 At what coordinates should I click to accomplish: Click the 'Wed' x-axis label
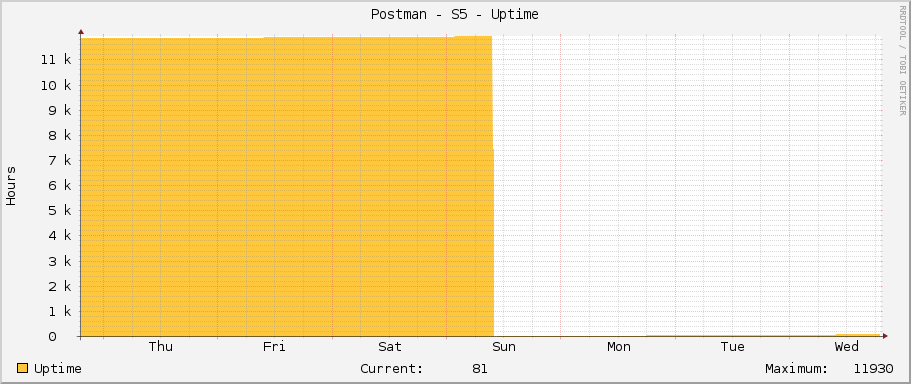coord(847,347)
